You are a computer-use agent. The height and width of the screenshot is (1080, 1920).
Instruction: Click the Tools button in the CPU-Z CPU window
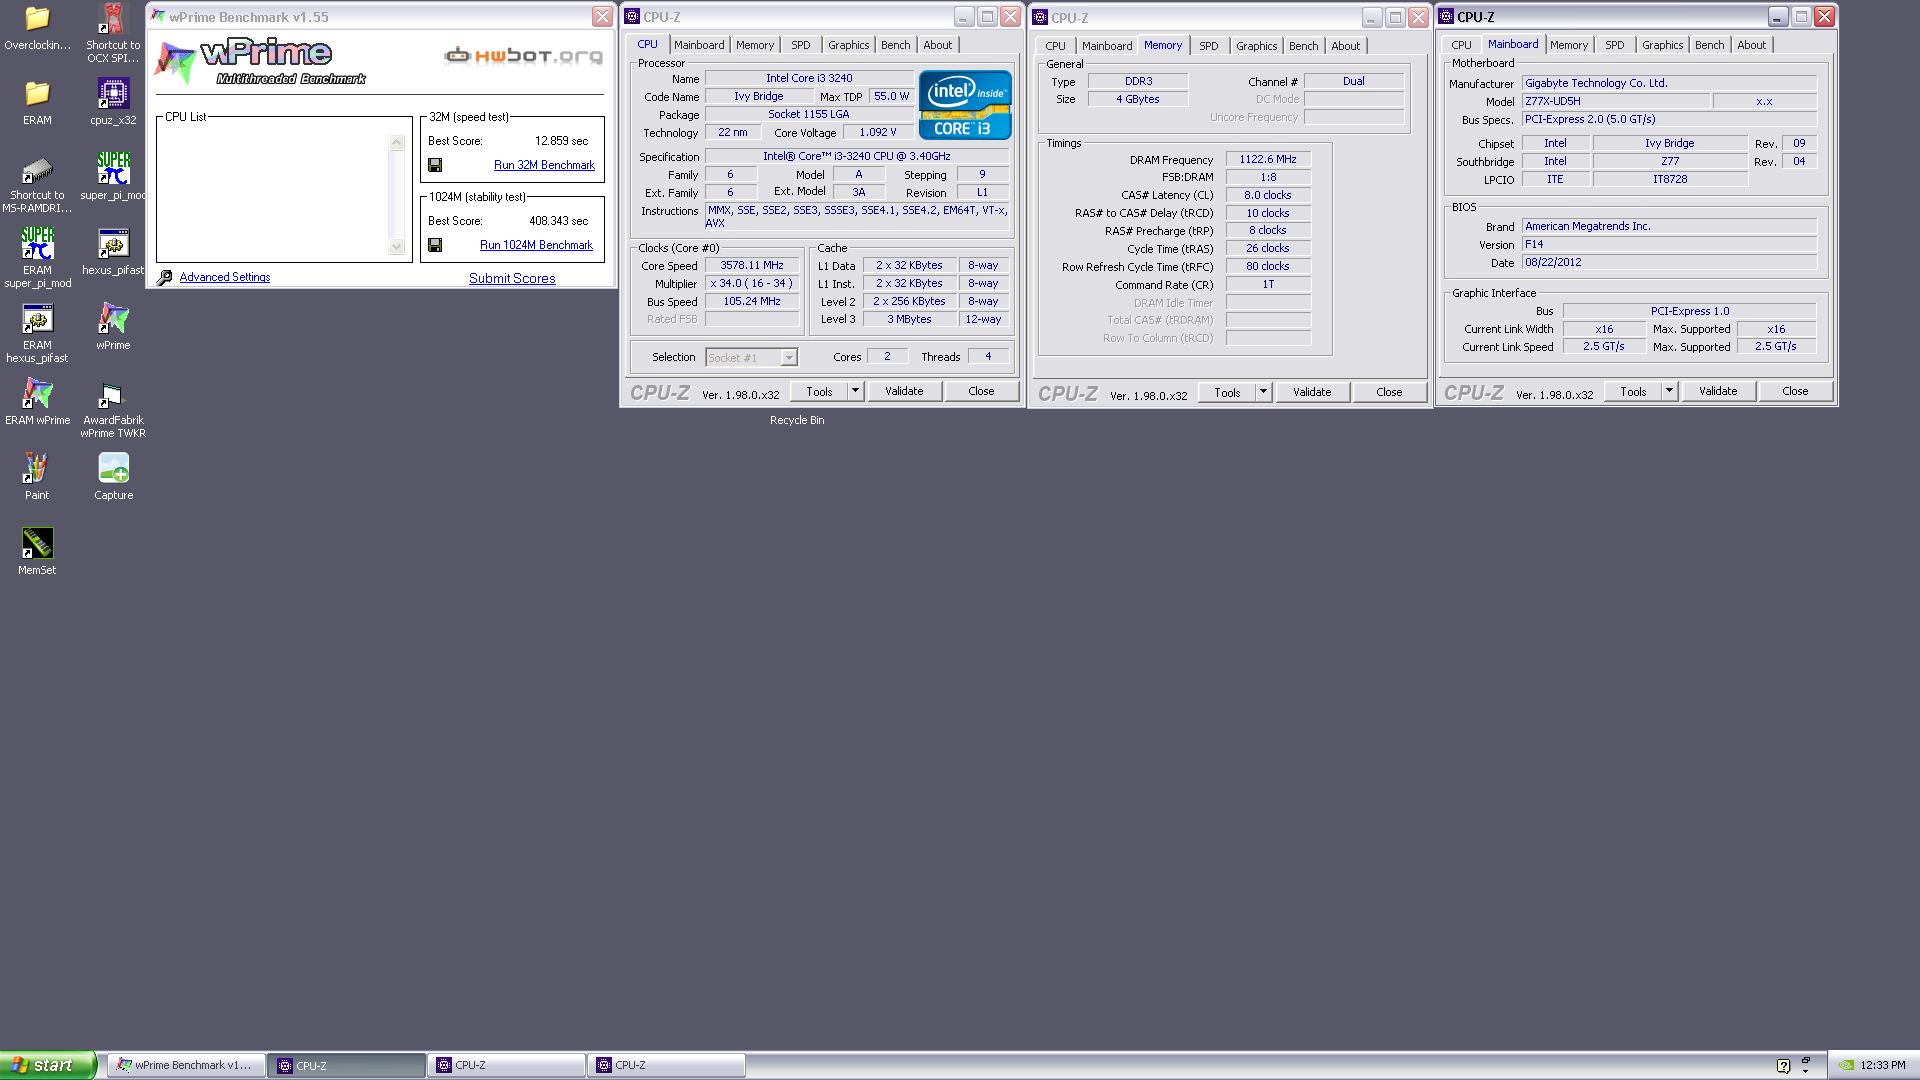(x=819, y=391)
